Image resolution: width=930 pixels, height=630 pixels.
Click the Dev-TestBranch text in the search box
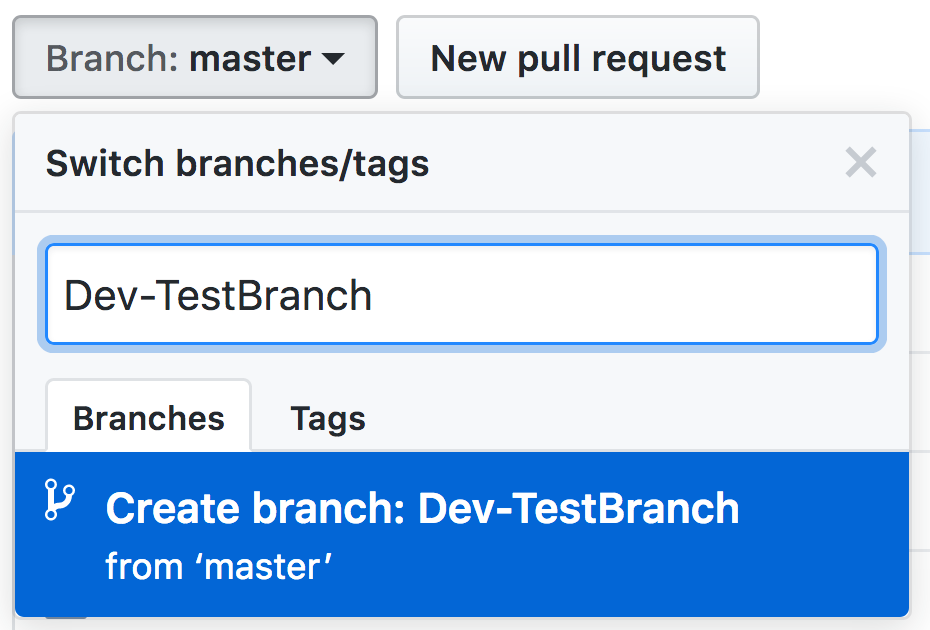[218, 296]
